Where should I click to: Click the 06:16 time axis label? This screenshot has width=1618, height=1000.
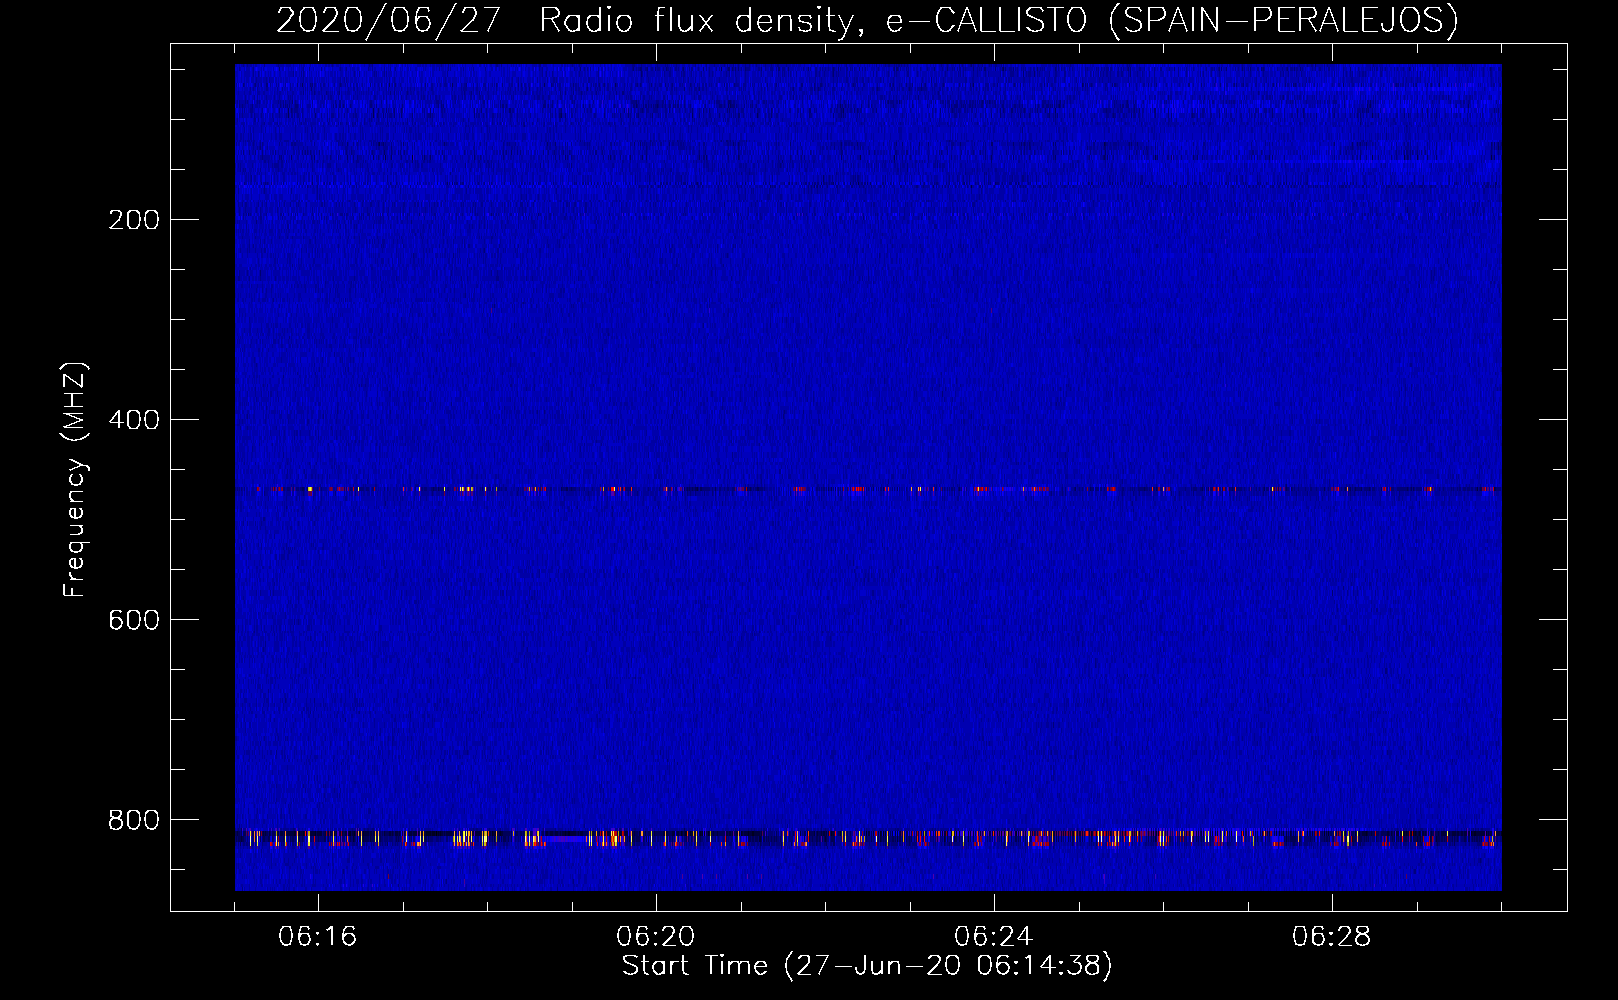[317, 937]
